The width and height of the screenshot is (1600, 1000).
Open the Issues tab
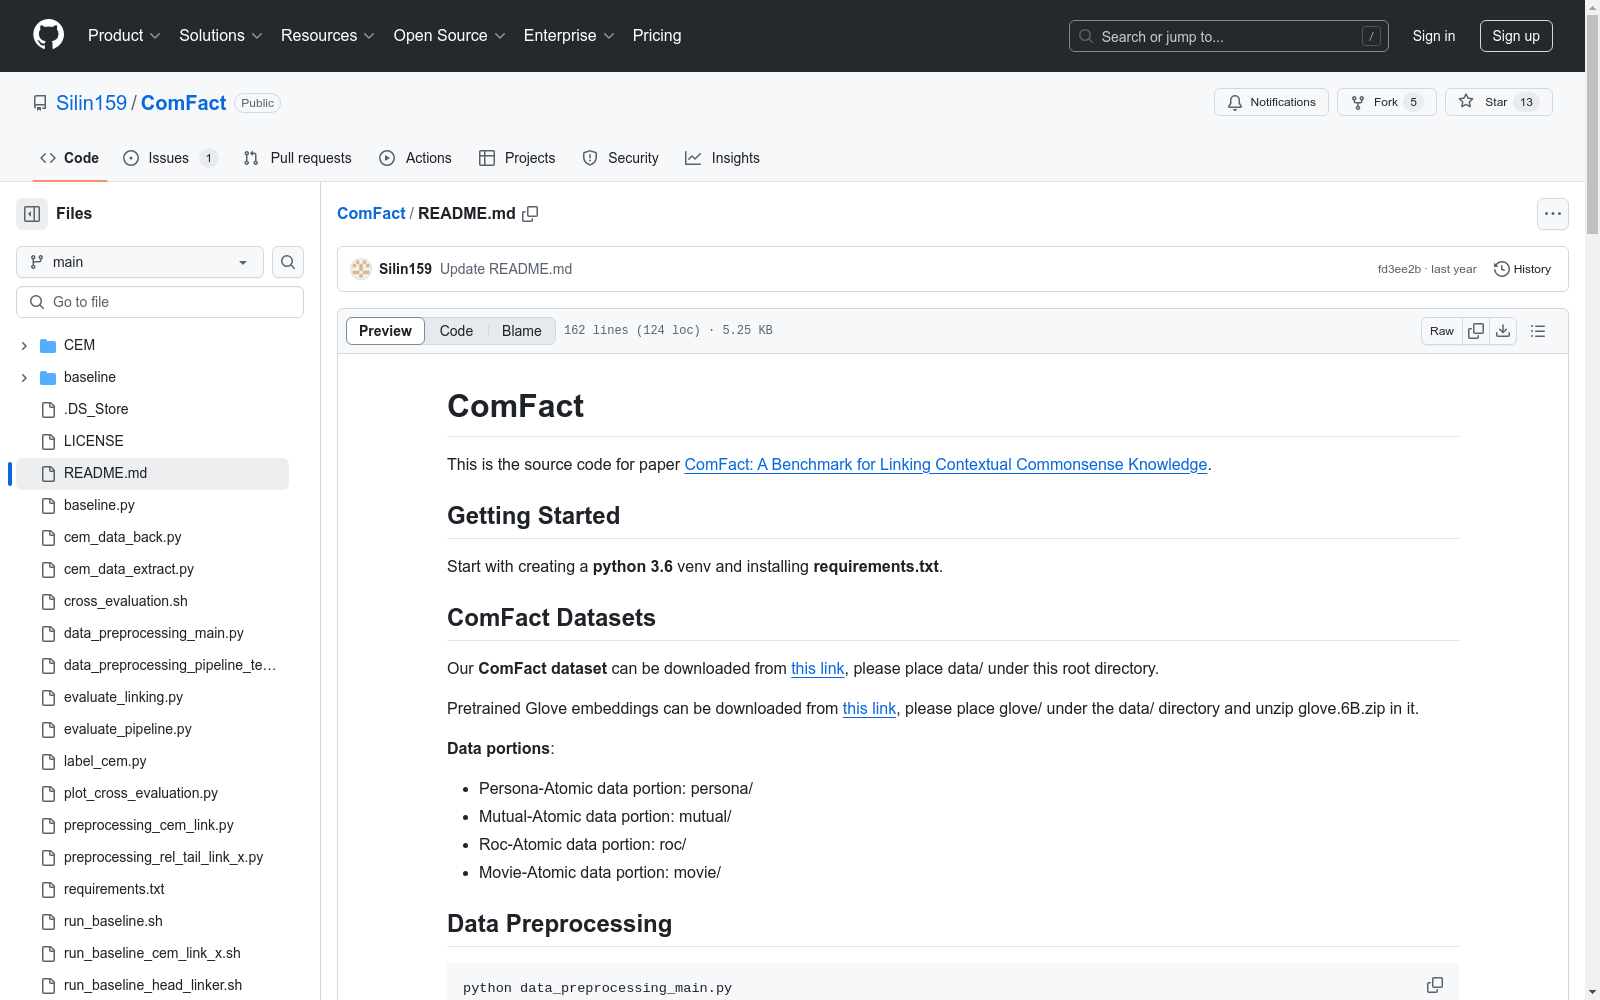click(x=169, y=158)
